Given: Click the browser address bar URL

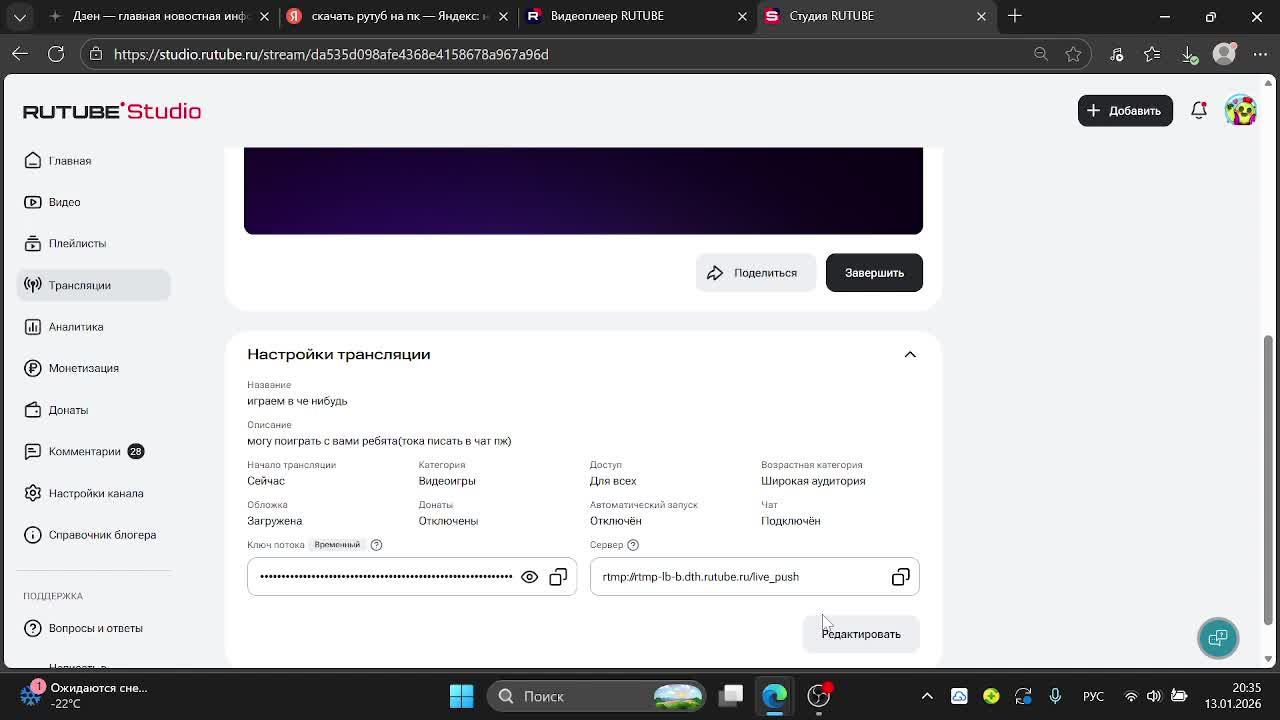Looking at the screenshot, I should [331, 54].
